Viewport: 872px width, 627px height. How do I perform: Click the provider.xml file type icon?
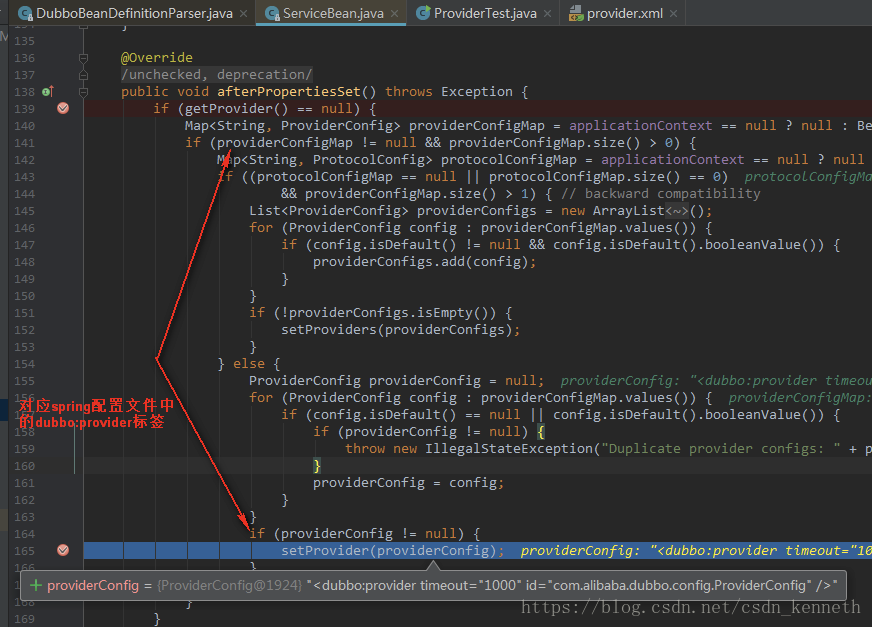(x=576, y=13)
